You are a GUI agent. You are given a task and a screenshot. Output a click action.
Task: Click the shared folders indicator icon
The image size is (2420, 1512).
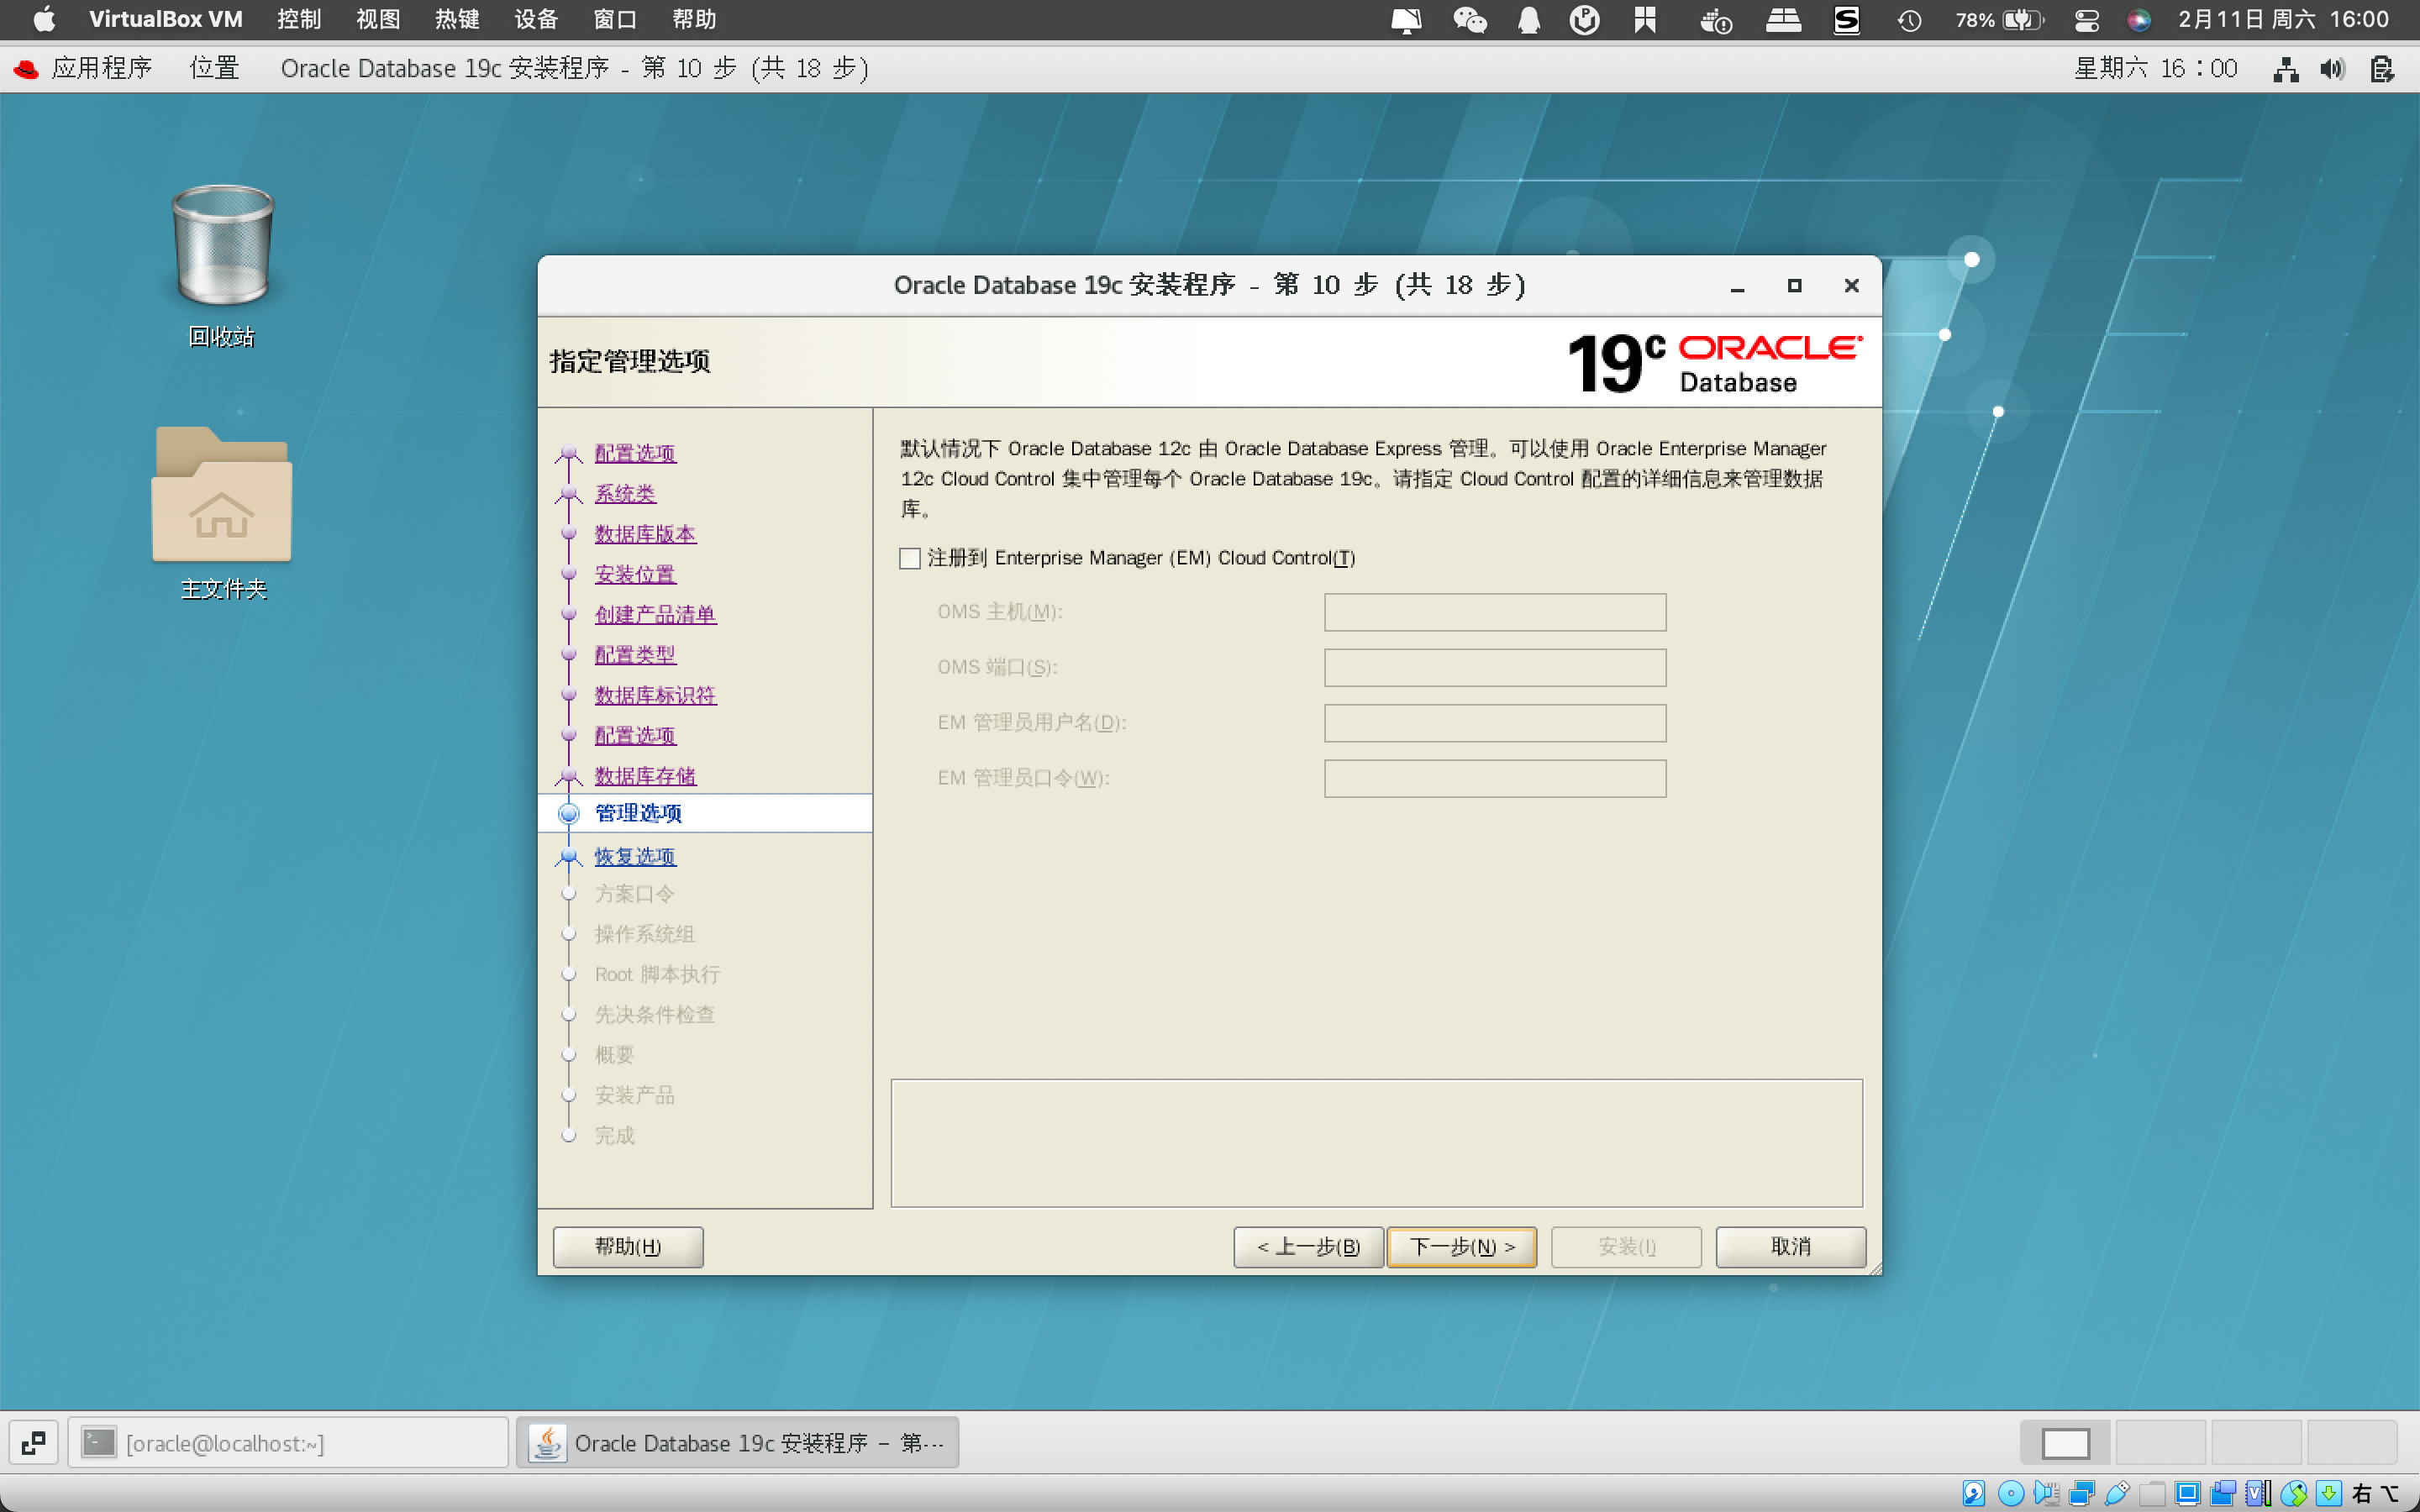click(x=2152, y=1493)
